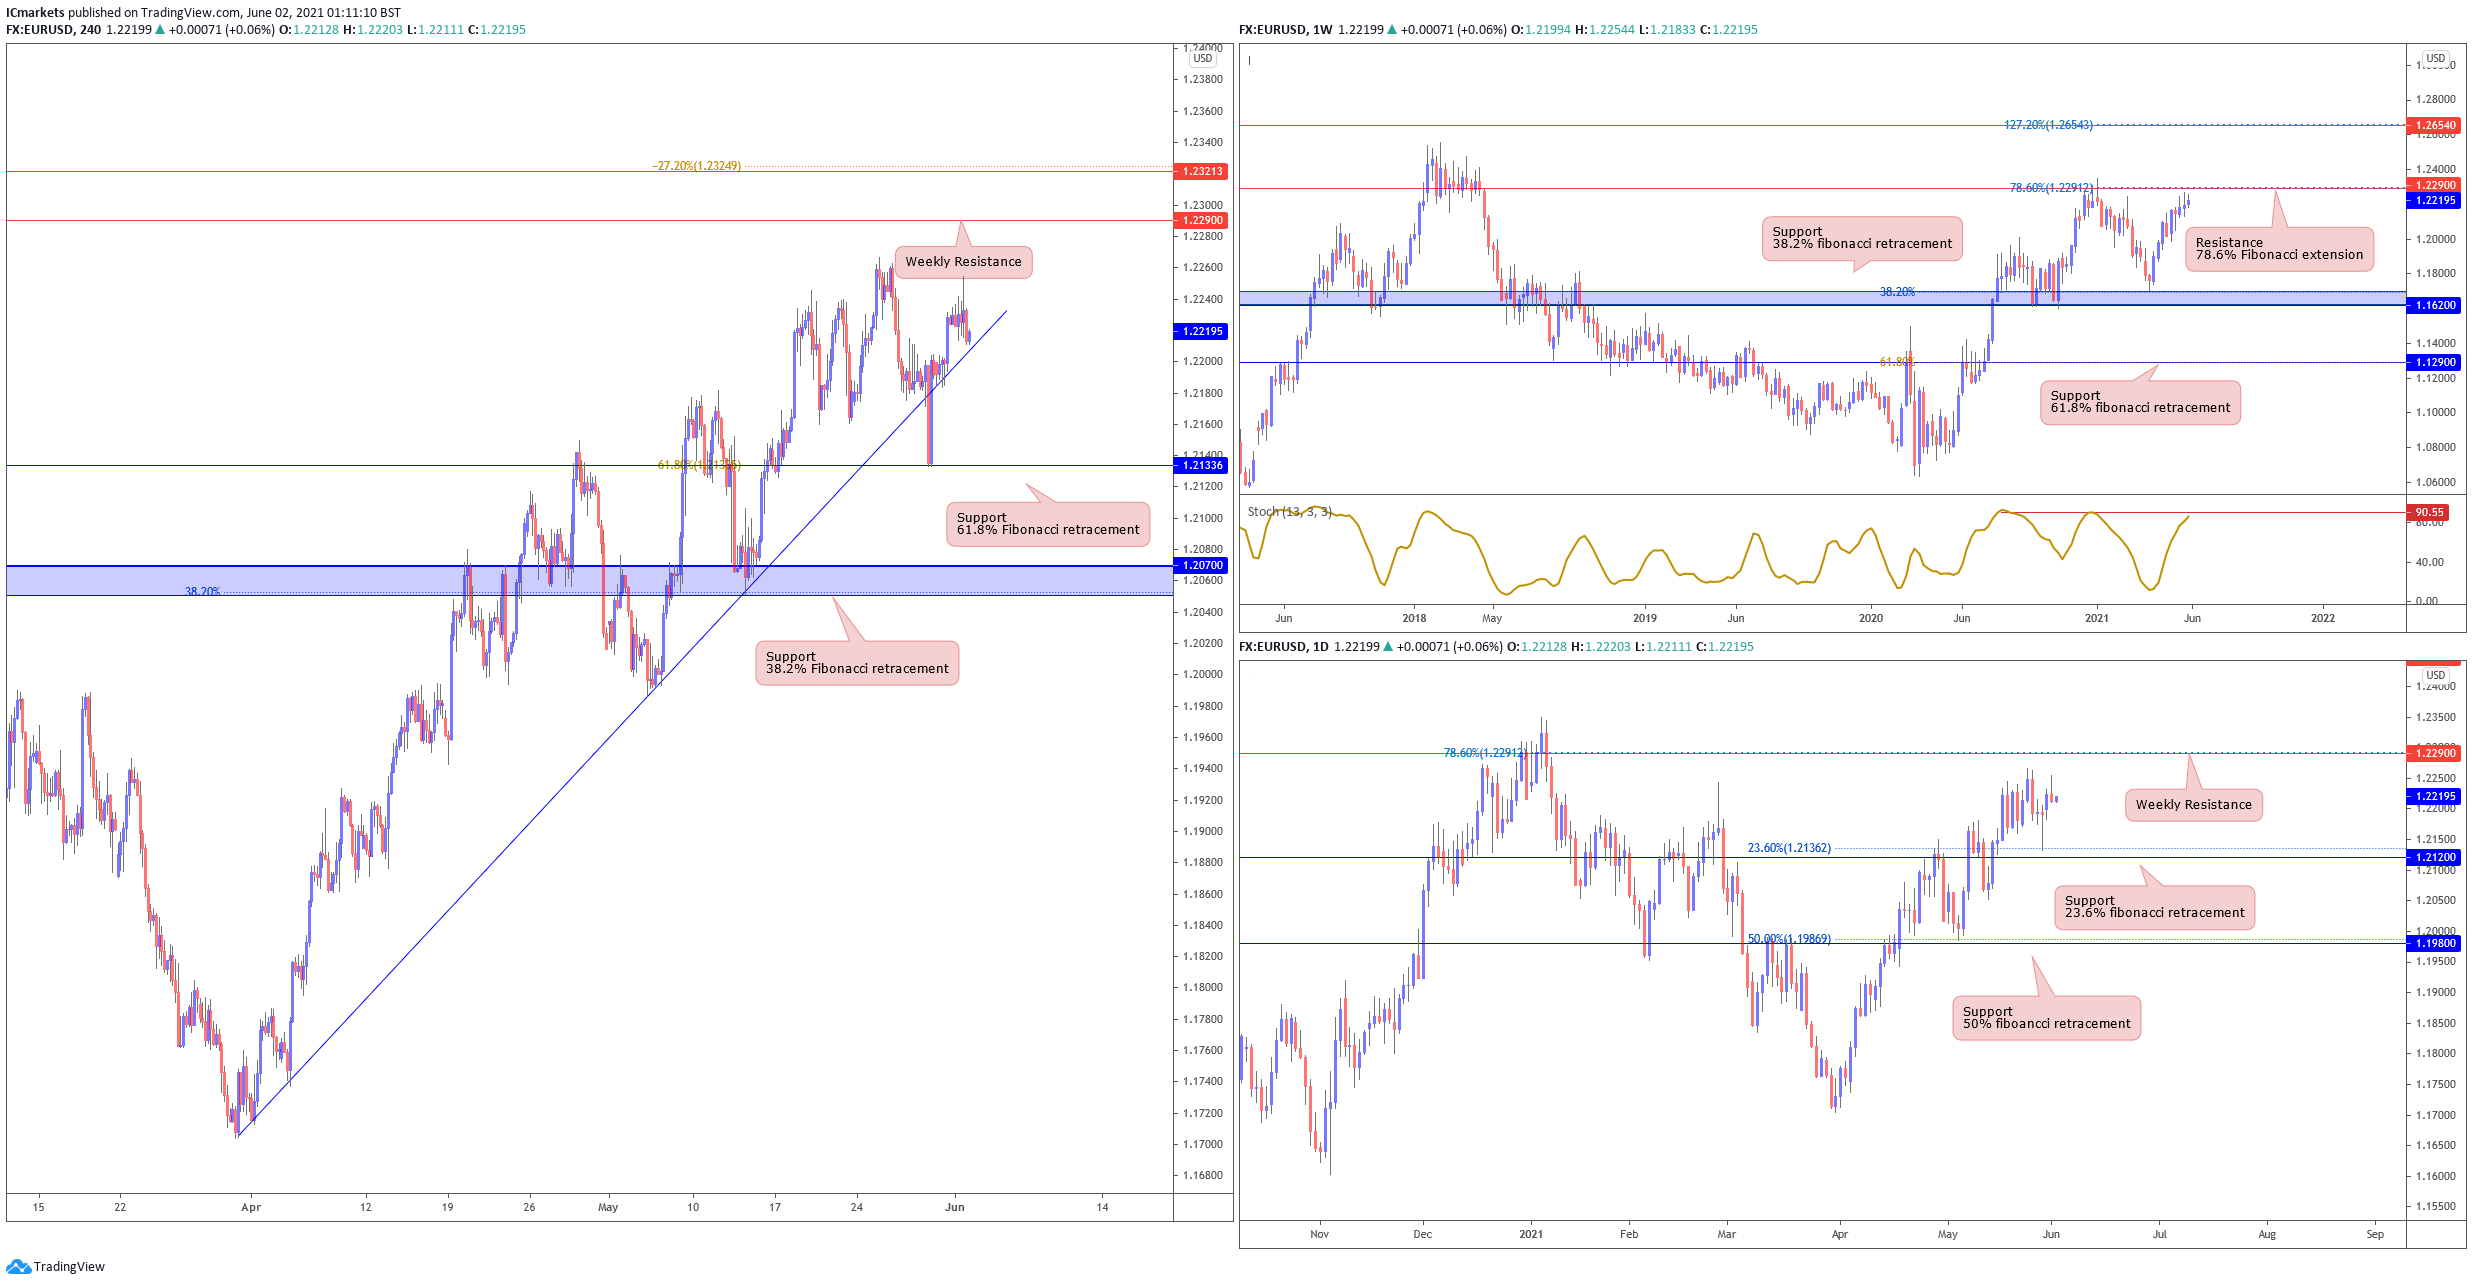Click red 1.22900 tag on weekly chart

[x=2433, y=186]
